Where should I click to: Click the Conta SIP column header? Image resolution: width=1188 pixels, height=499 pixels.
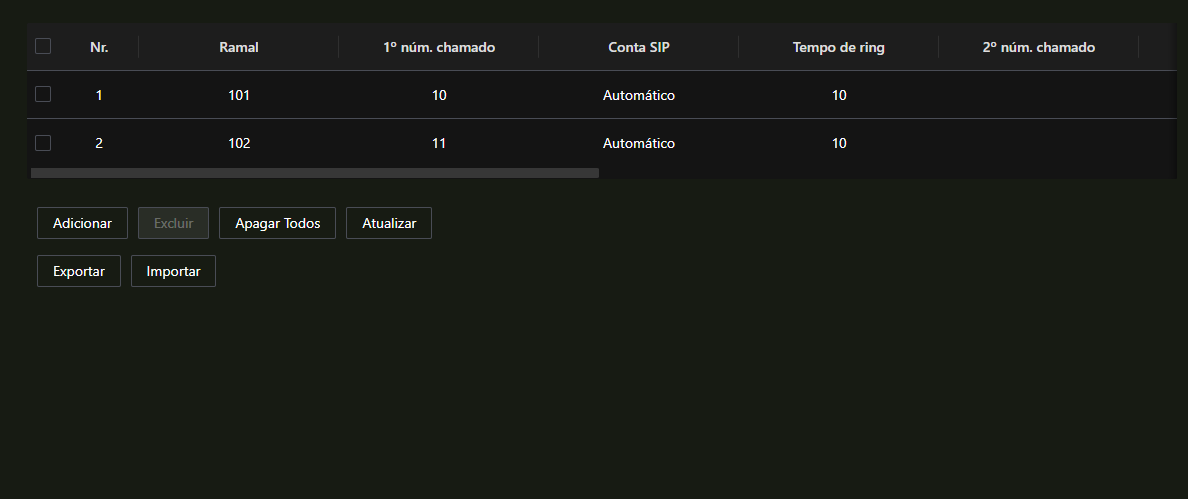pyautogui.click(x=639, y=47)
